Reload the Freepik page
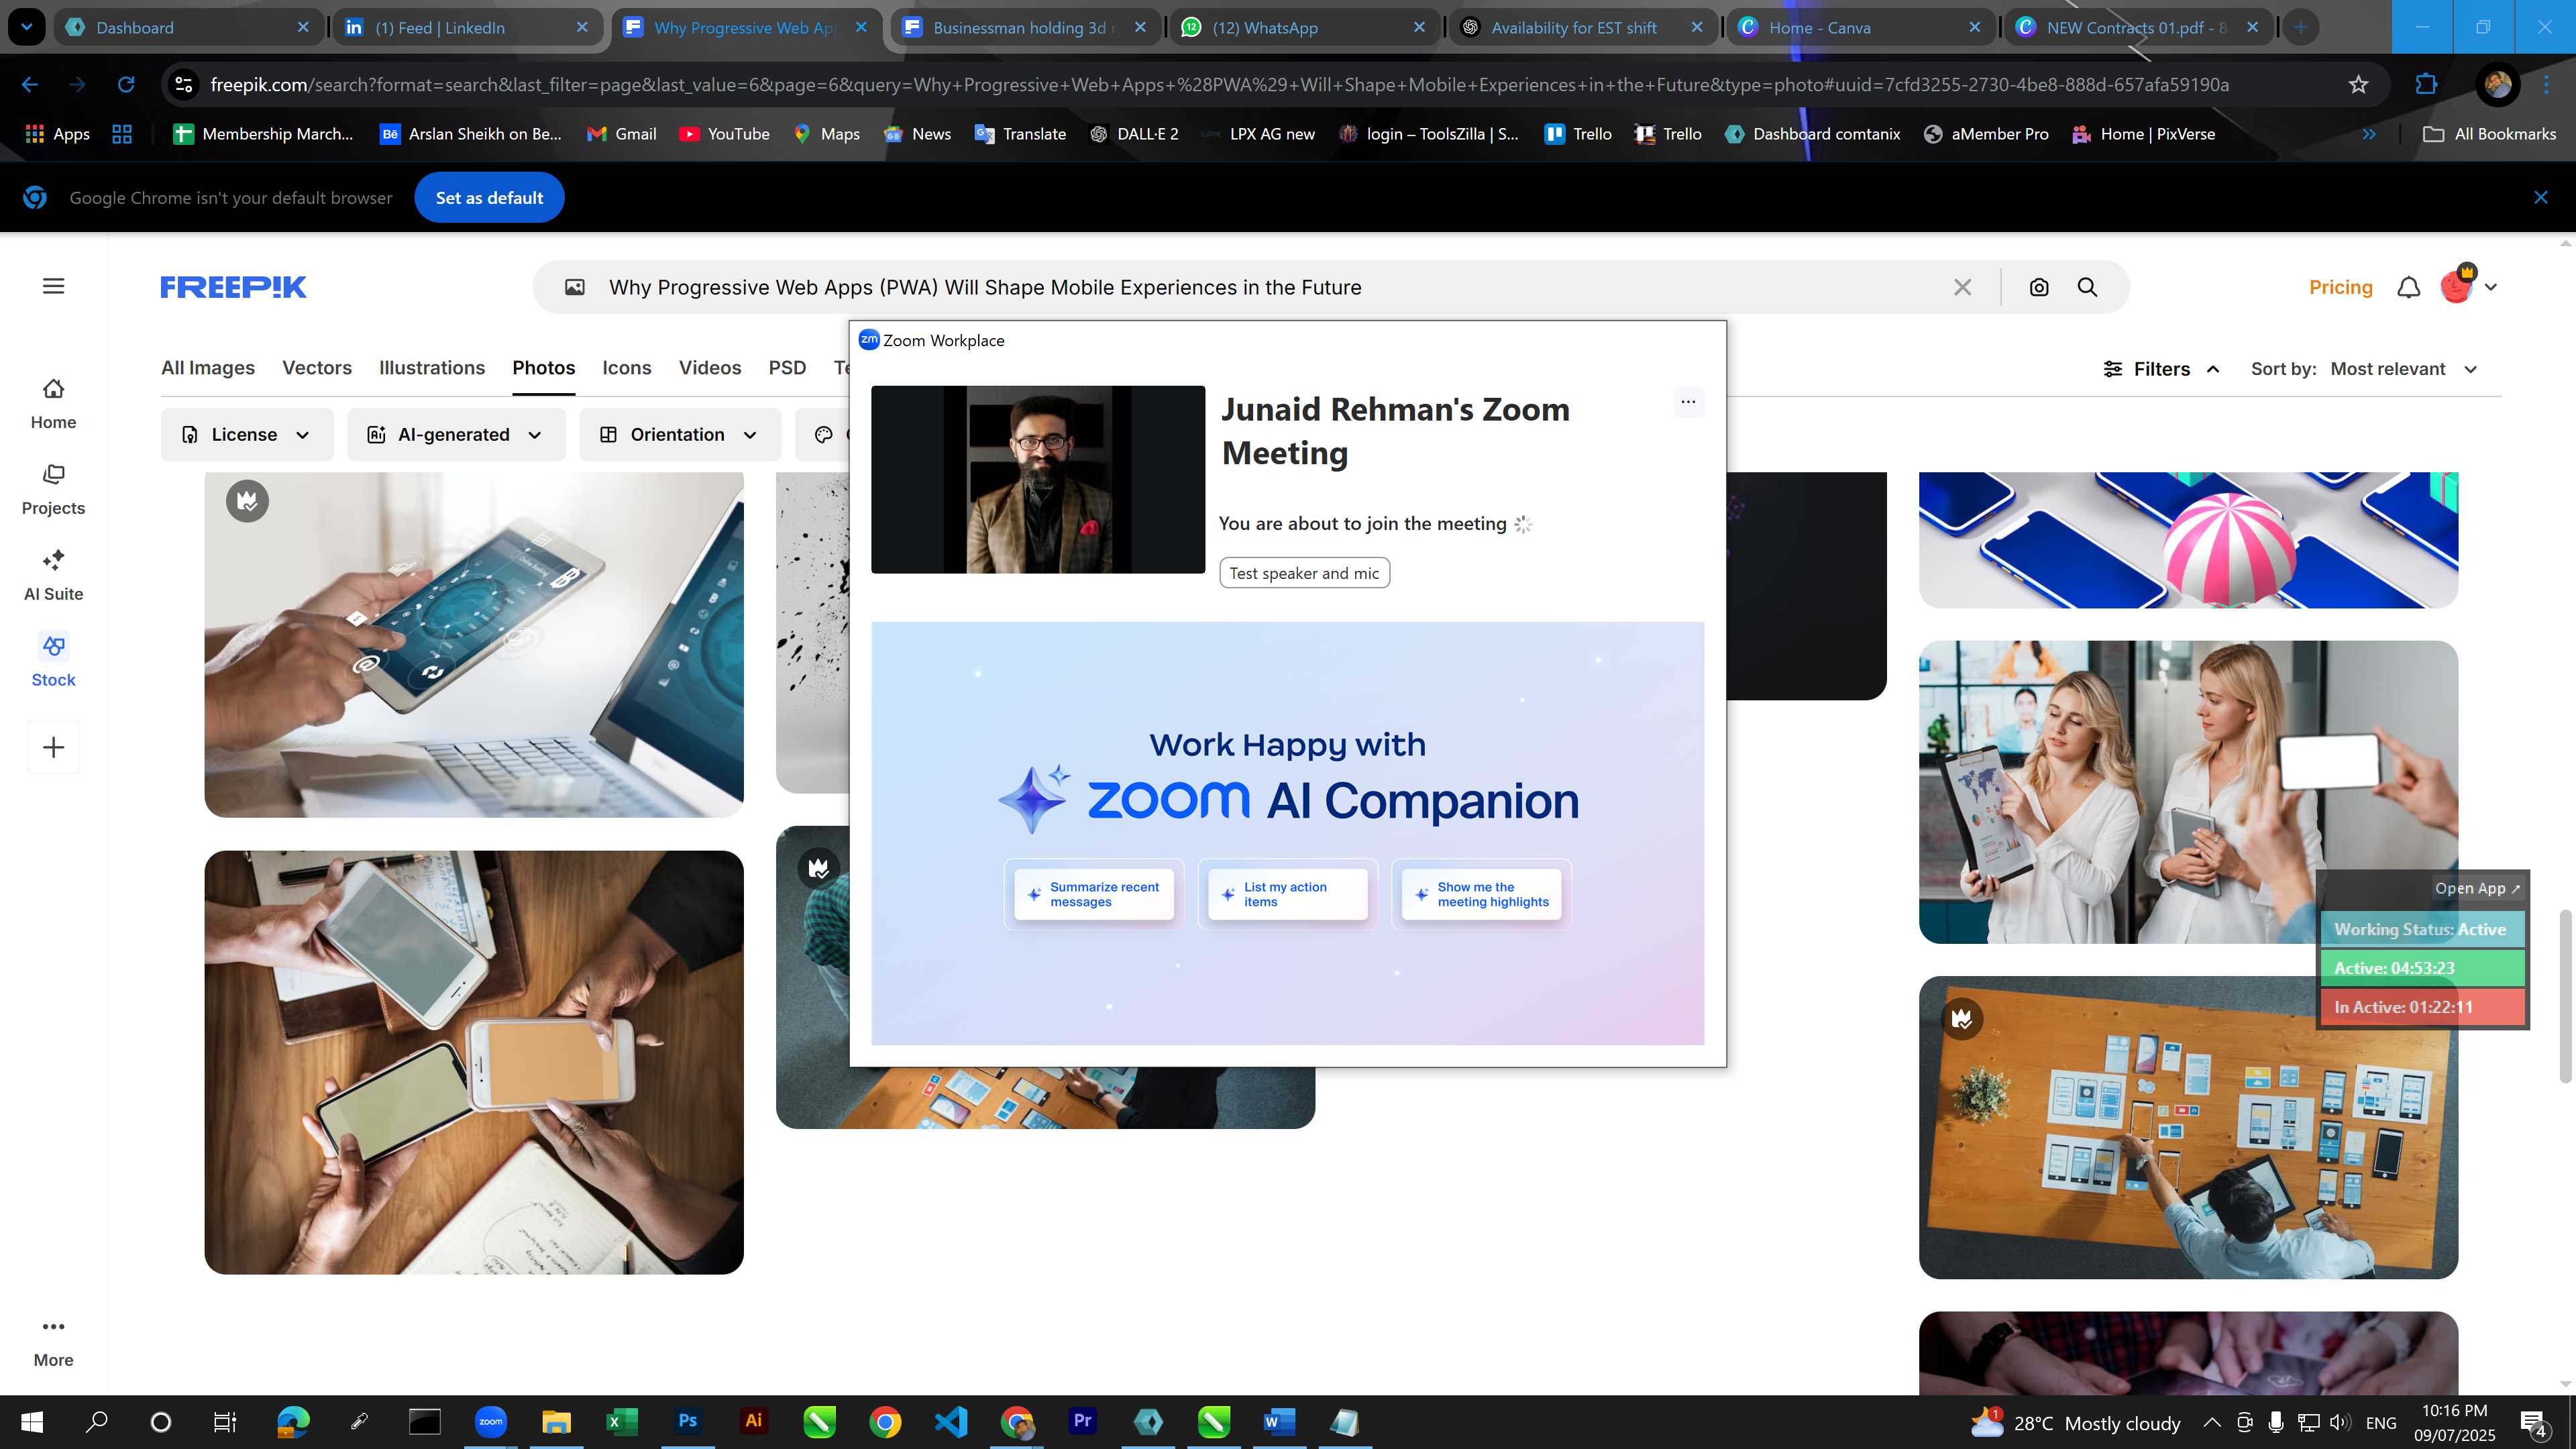 tap(126, 85)
